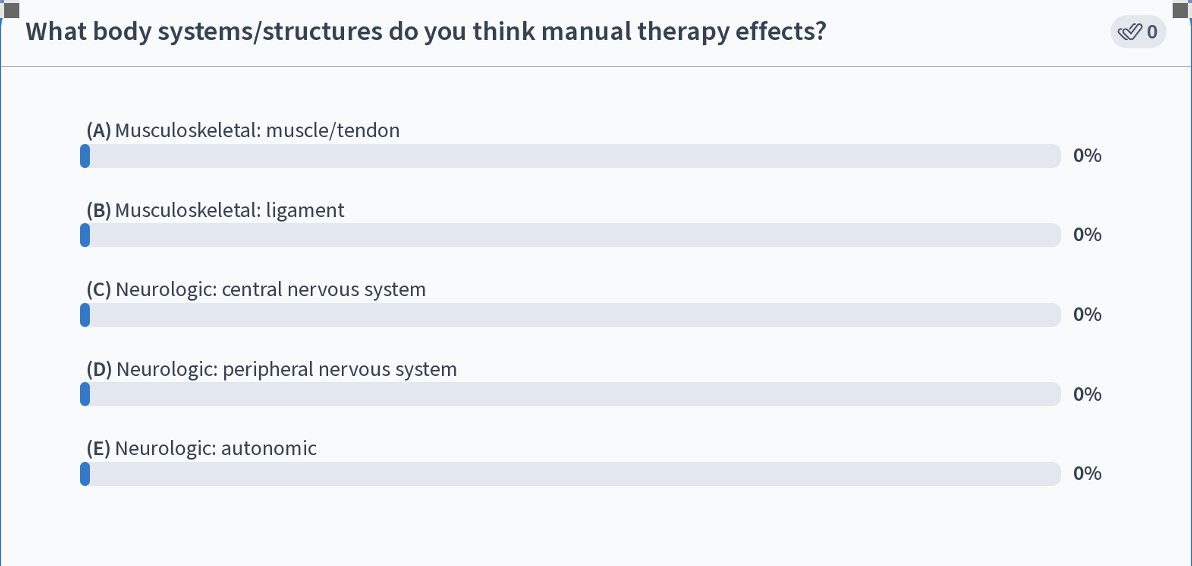Click the 0% value for ligament option
1192x566 pixels.
point(1087,235)
